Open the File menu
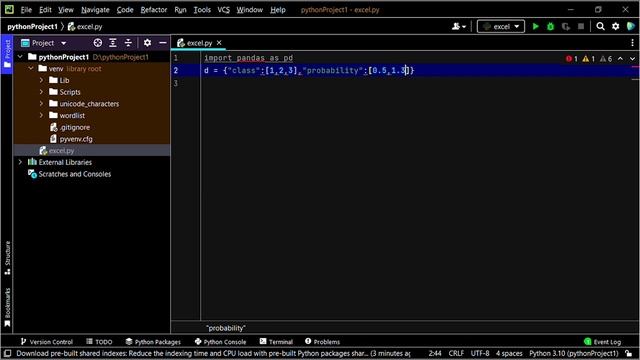 26,9
